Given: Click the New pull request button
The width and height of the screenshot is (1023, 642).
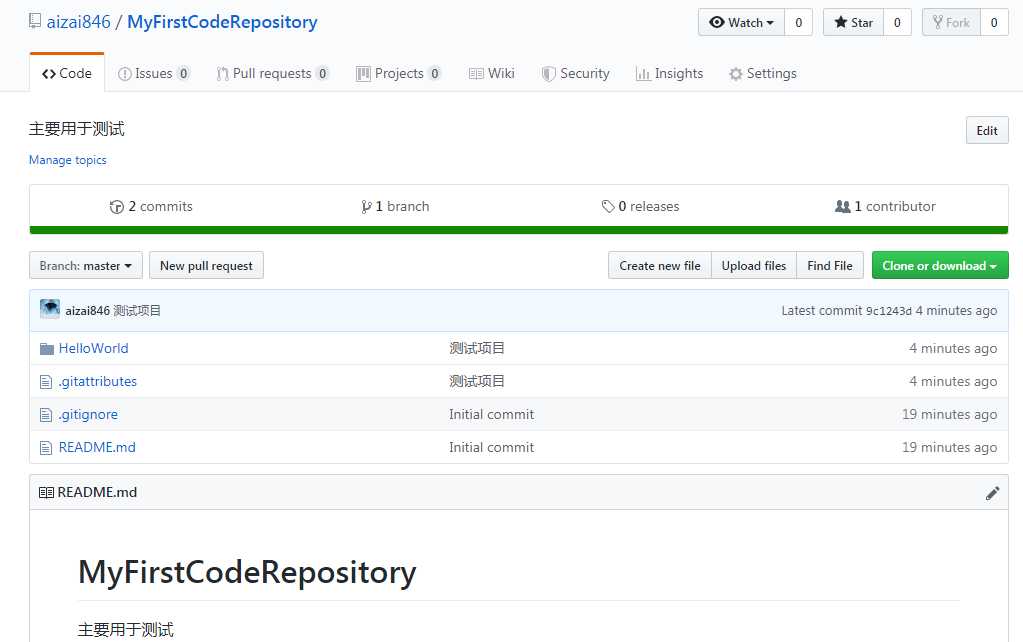Looking at the screenshot, I should (206, 266).
